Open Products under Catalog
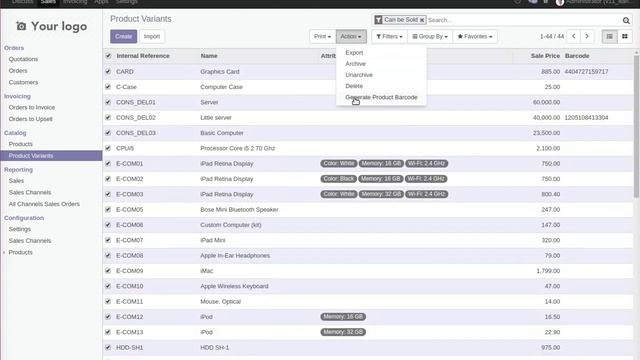The width and height of the screenshot is (640, 360). click(x=20, y=144)
